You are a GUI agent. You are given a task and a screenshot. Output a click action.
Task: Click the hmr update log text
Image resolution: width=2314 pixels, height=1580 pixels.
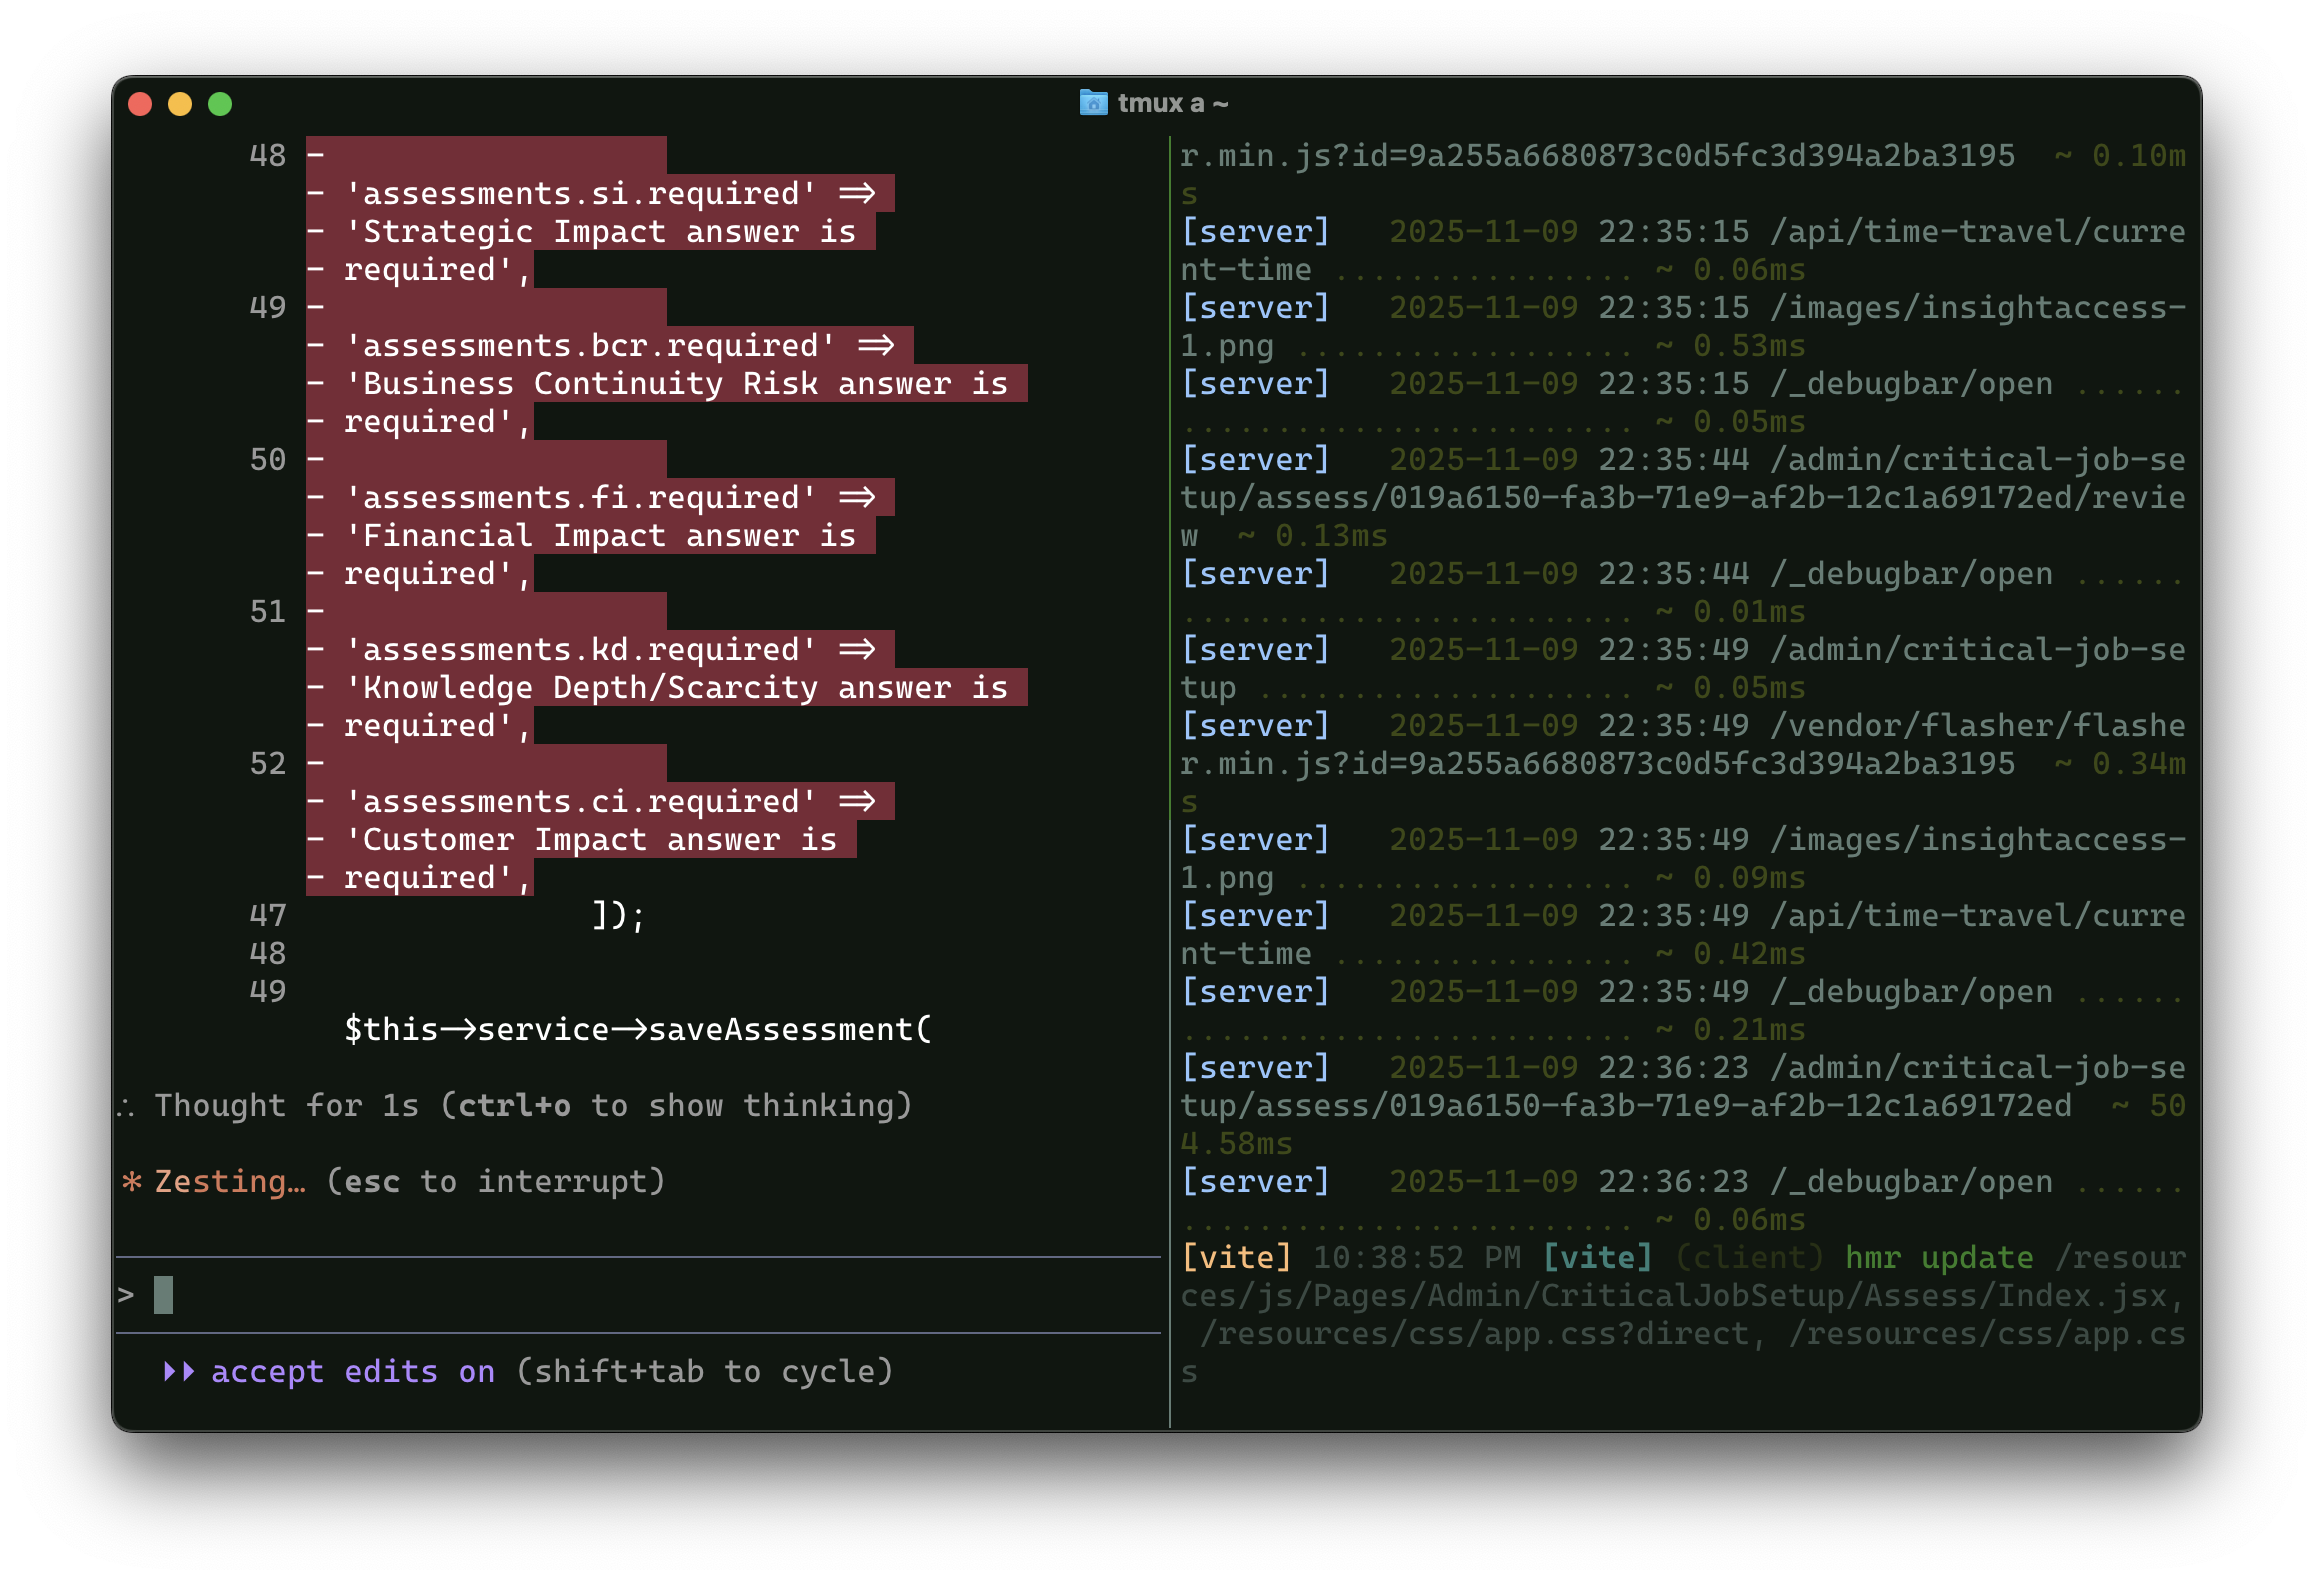(1938, 1257)
